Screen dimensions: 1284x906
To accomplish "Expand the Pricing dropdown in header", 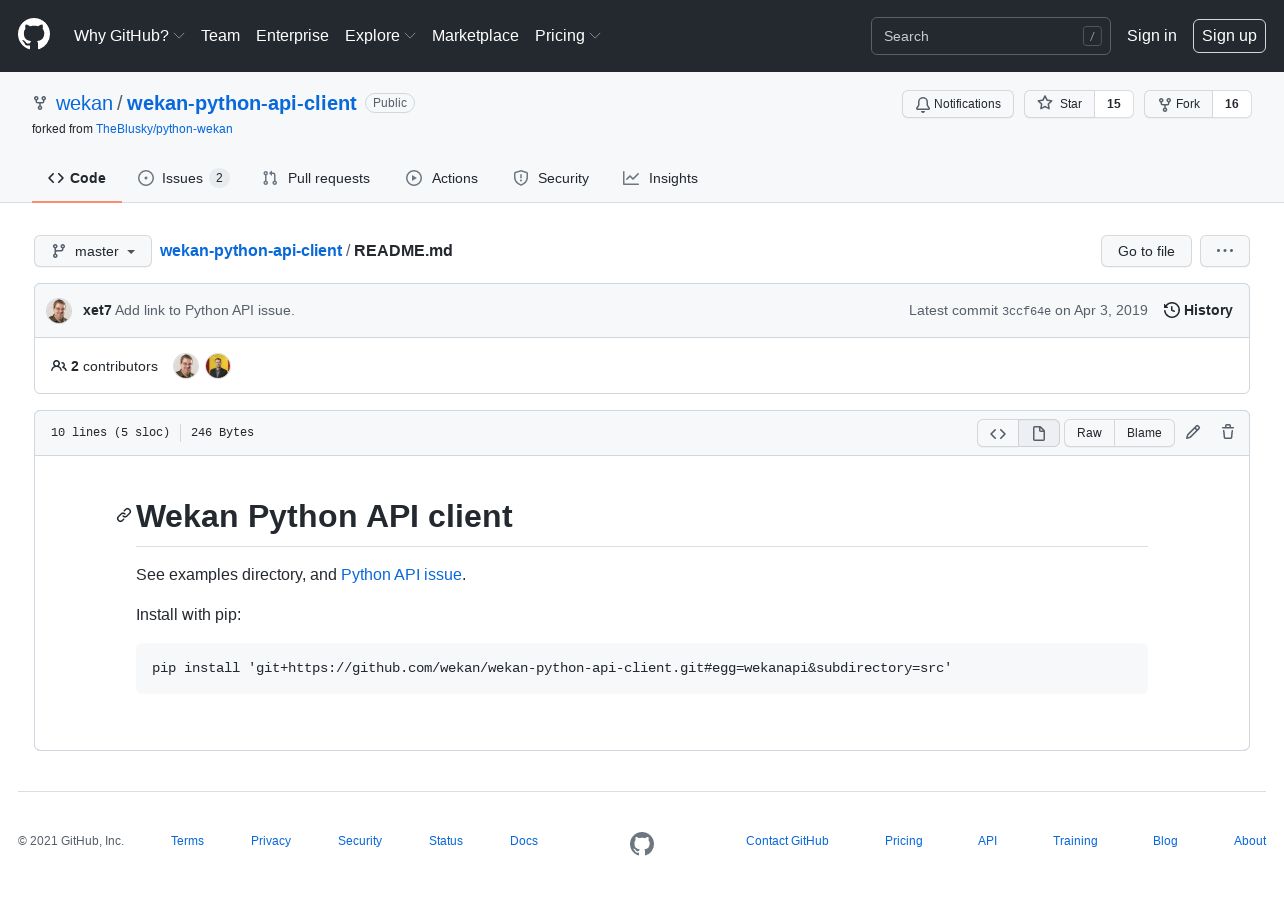I will [x=568, y=36].
